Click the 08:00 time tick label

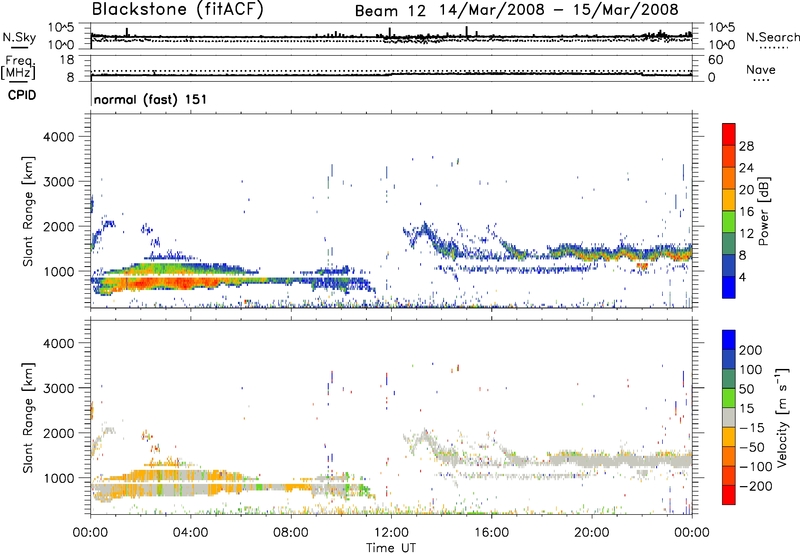[x=291, y=533]
